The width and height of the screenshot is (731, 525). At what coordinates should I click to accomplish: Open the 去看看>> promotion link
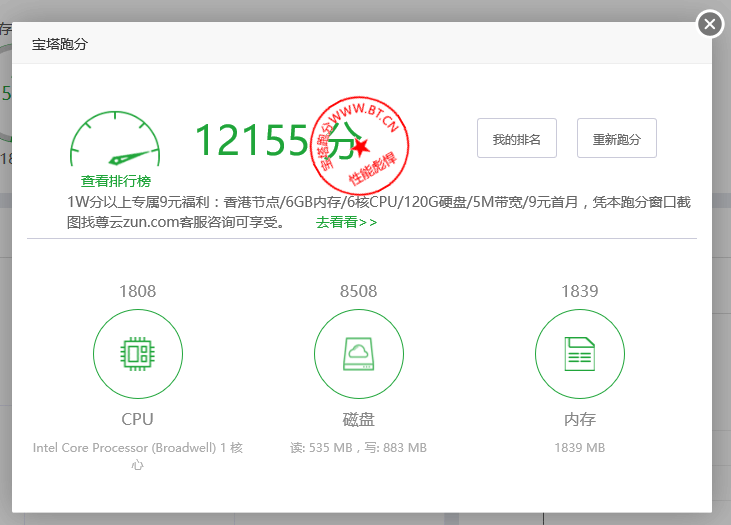(346, 222)
